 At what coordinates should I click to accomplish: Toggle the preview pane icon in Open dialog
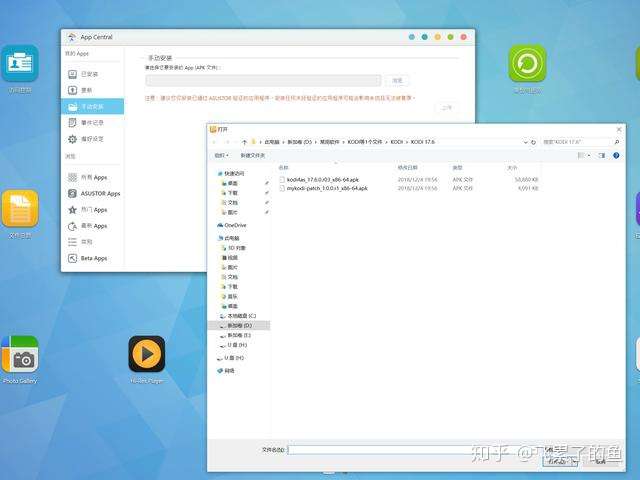(x=602, y=156)
